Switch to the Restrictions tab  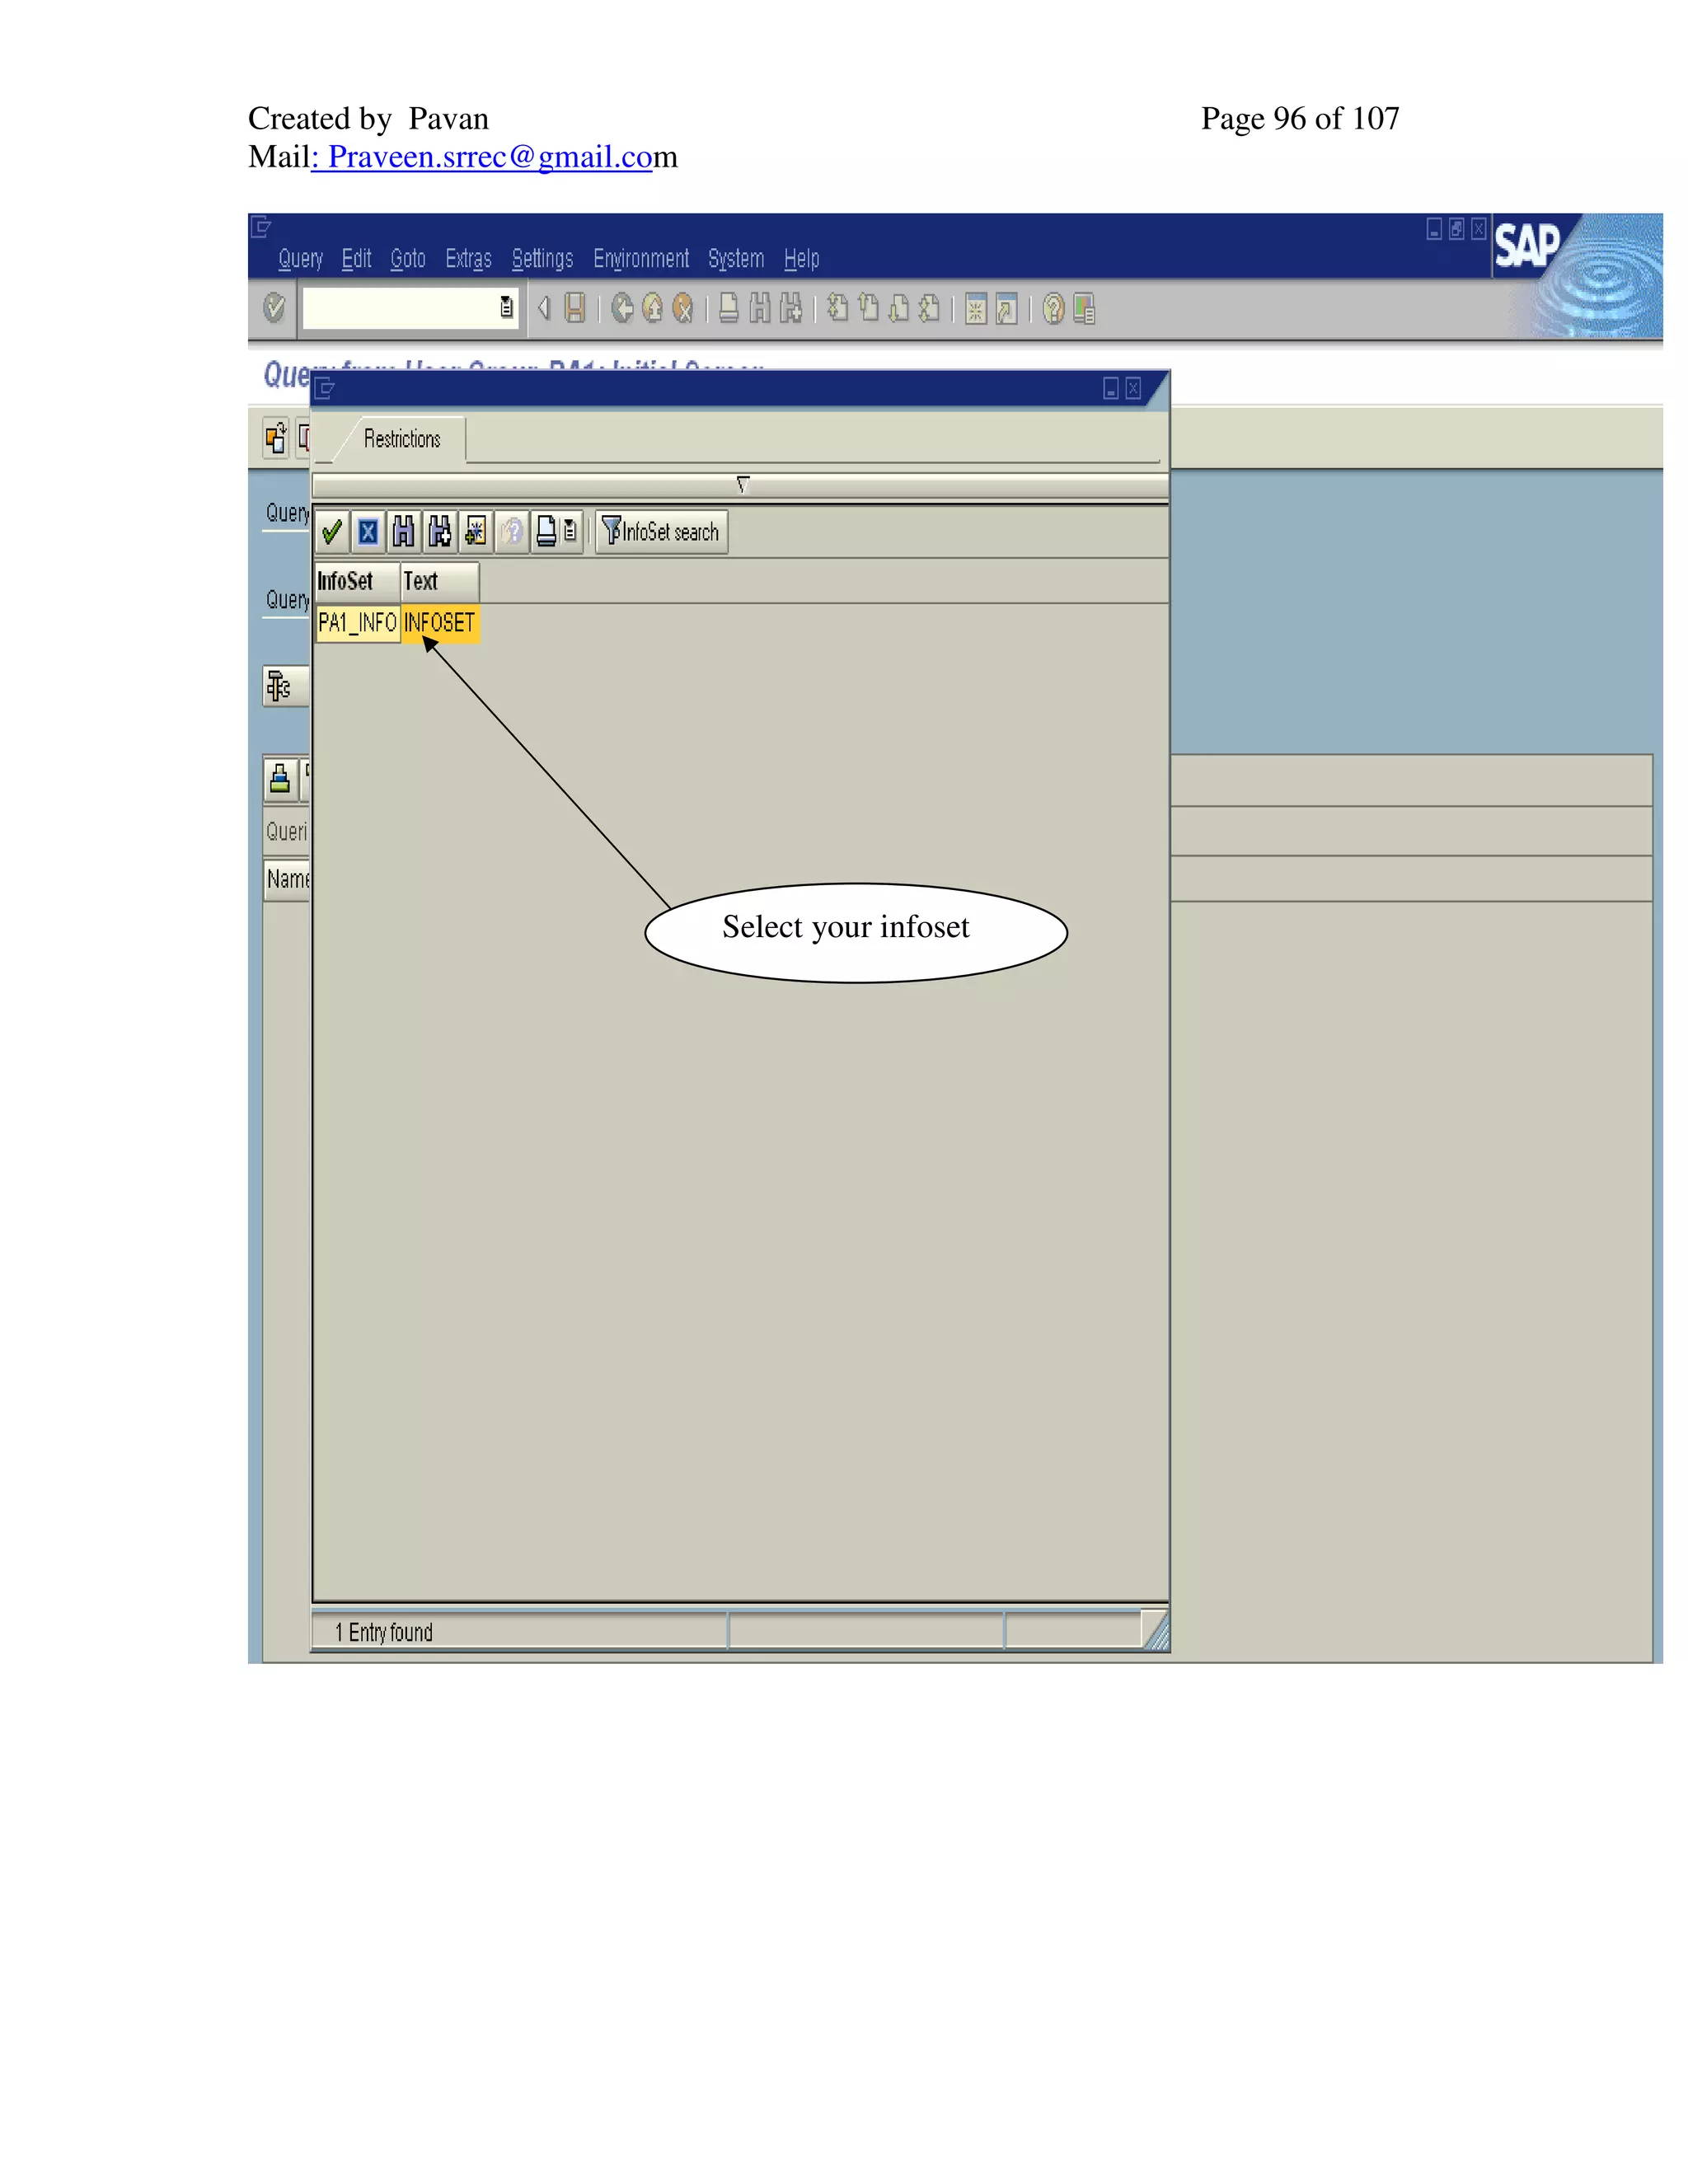click(x=402, y=439)
